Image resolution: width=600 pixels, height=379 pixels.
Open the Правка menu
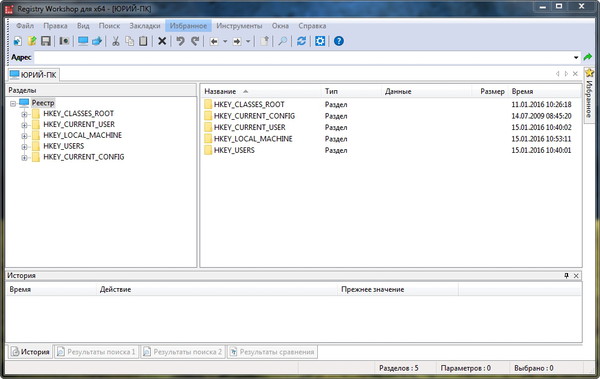pyautogui.click(x=55, y=26)
